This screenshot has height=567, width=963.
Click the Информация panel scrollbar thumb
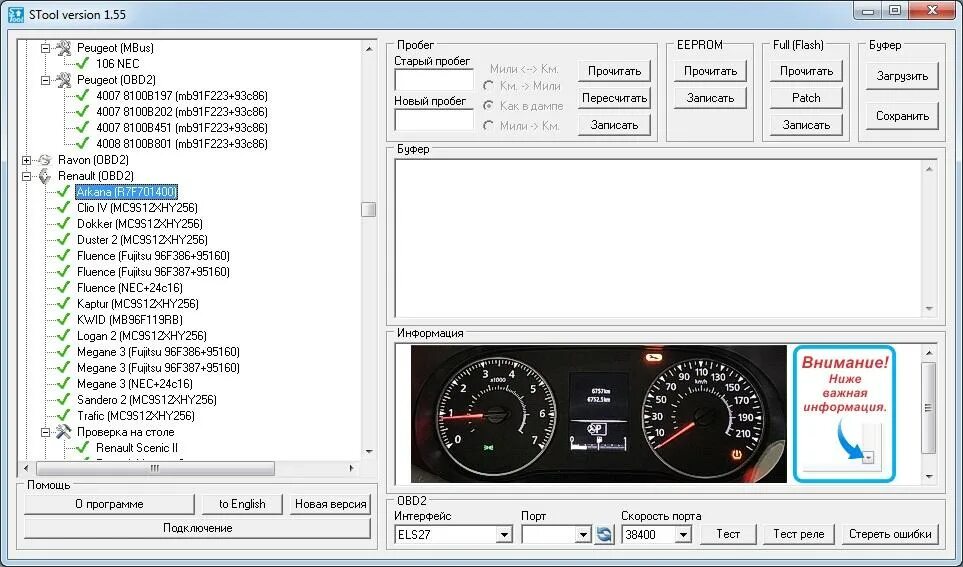[929, 407]
